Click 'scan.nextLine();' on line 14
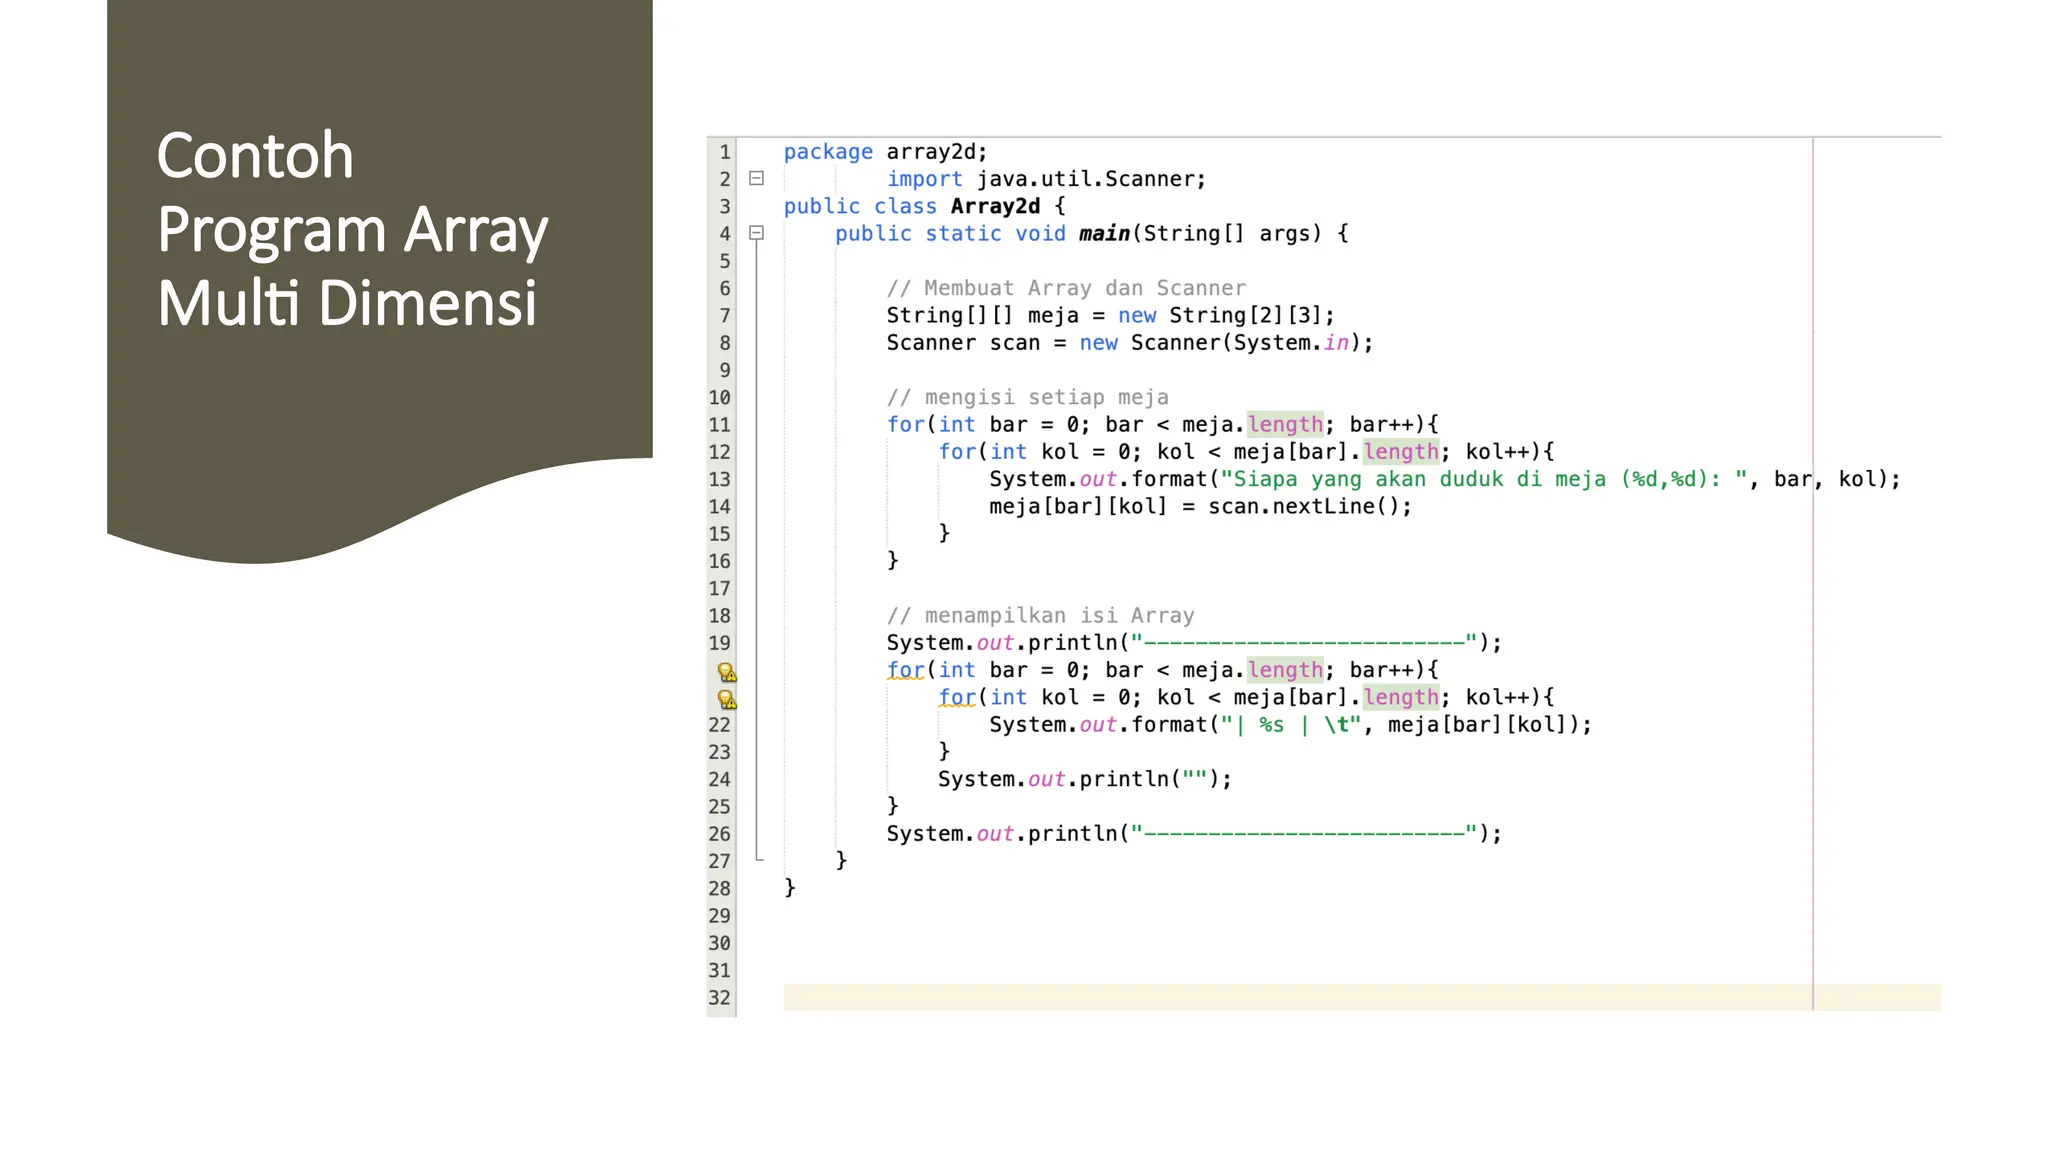Screen dimensions: 2048x1152 tap(1310, 506)
